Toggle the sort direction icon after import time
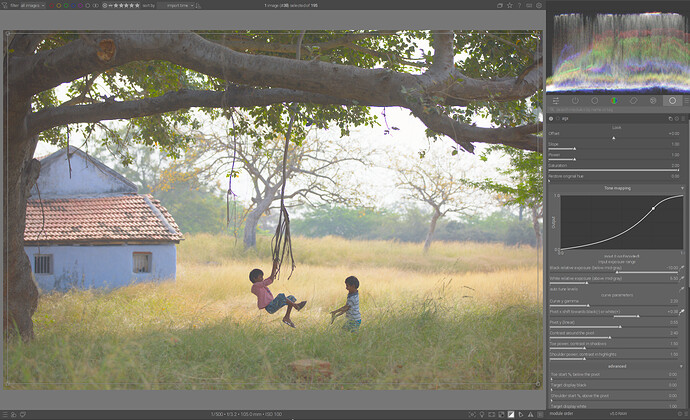This screenshot has width=690, height=420. 198,5
